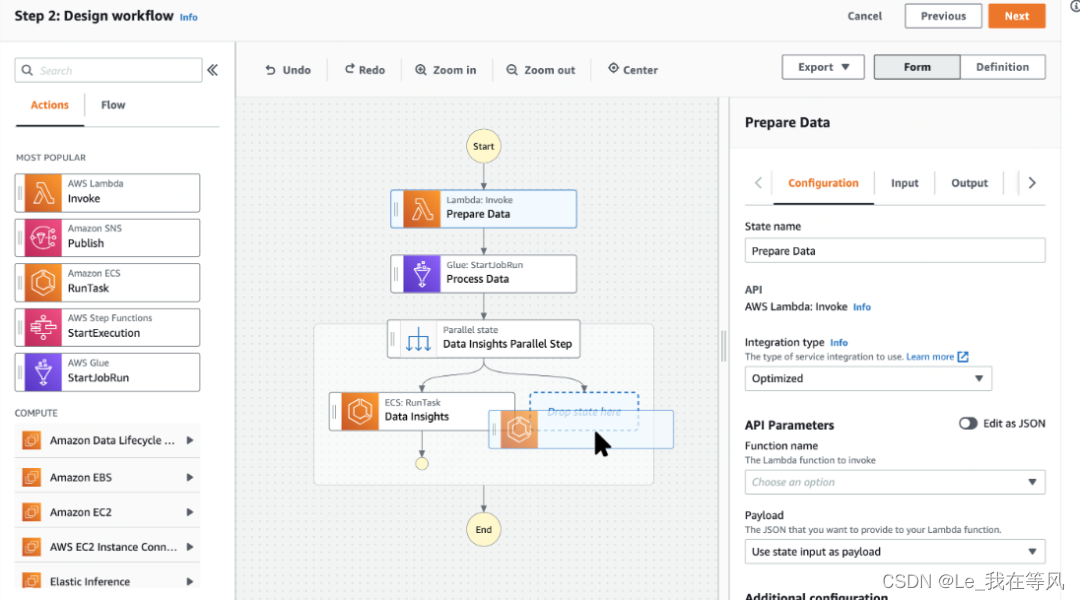Click the AWS EC2 Instance Connect service icon
The height and width of the screenshot is (600, 1080).
coord(31,547)
